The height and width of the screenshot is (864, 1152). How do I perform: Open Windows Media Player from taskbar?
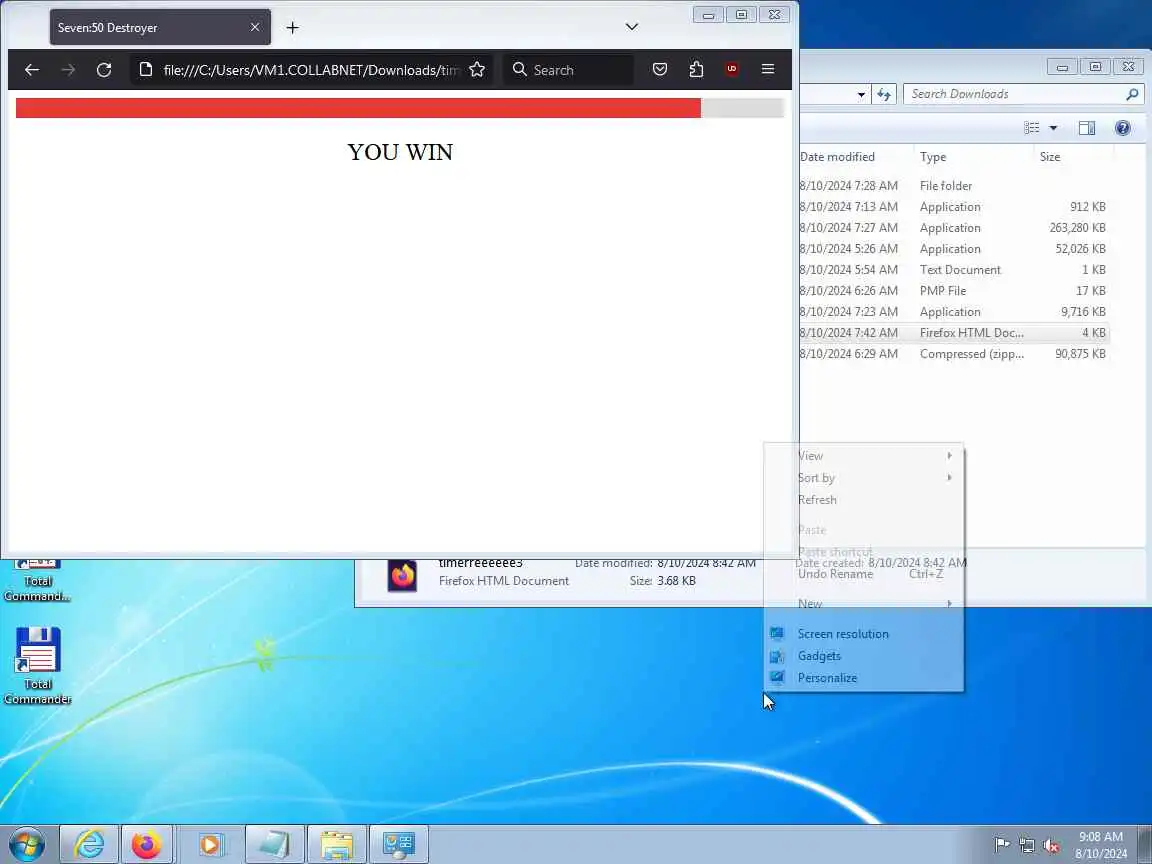click(210, 844)
